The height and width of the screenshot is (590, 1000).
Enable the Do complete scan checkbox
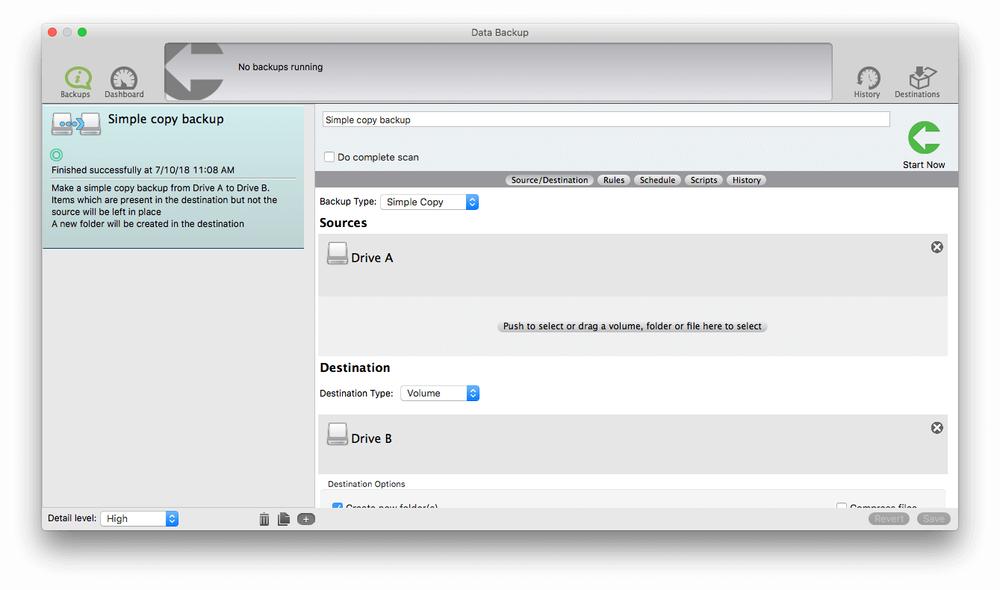point(329,157)
